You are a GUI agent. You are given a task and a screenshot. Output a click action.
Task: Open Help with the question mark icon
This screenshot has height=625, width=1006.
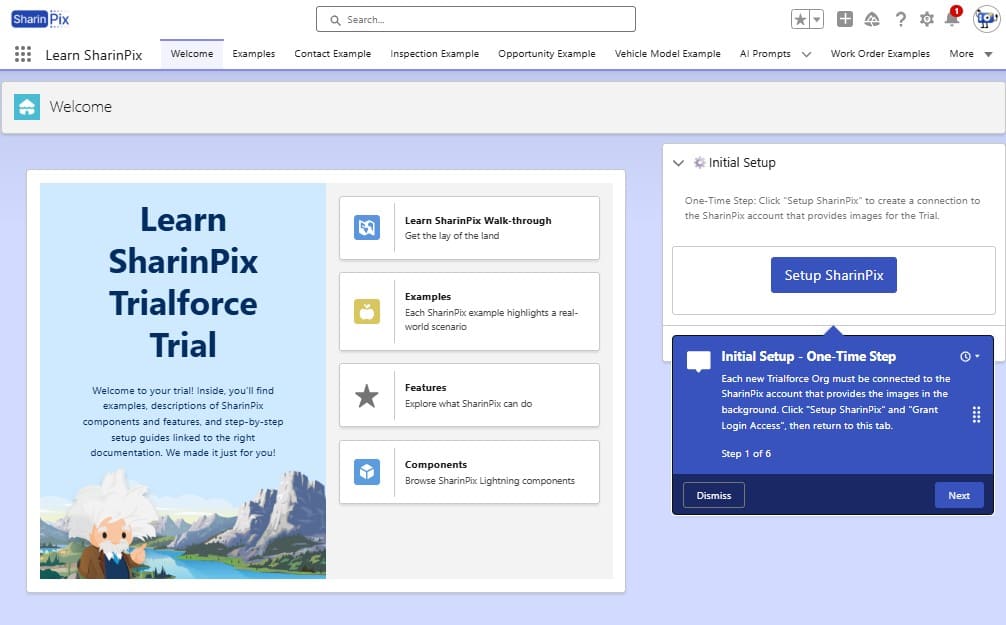[901, 17]
